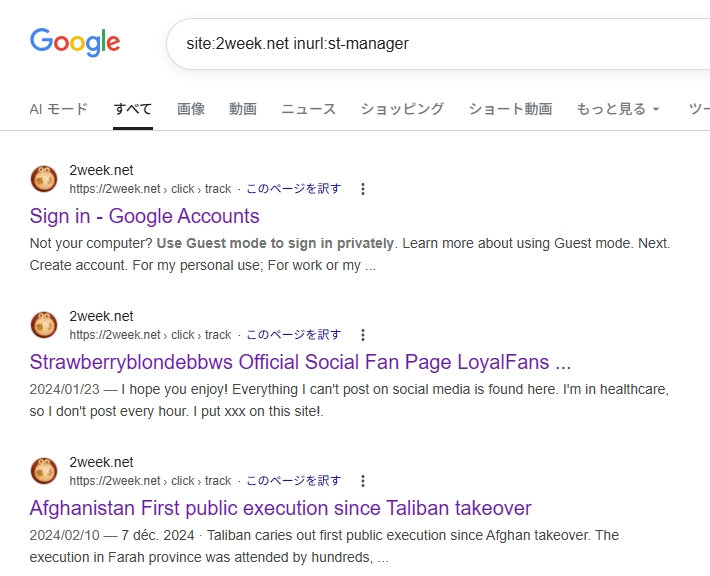Viewport: 710px width, 576px height.
Task: Open three-dot menu for Afghanistan result
Action: pyautogui.click(x=363, y=481)
